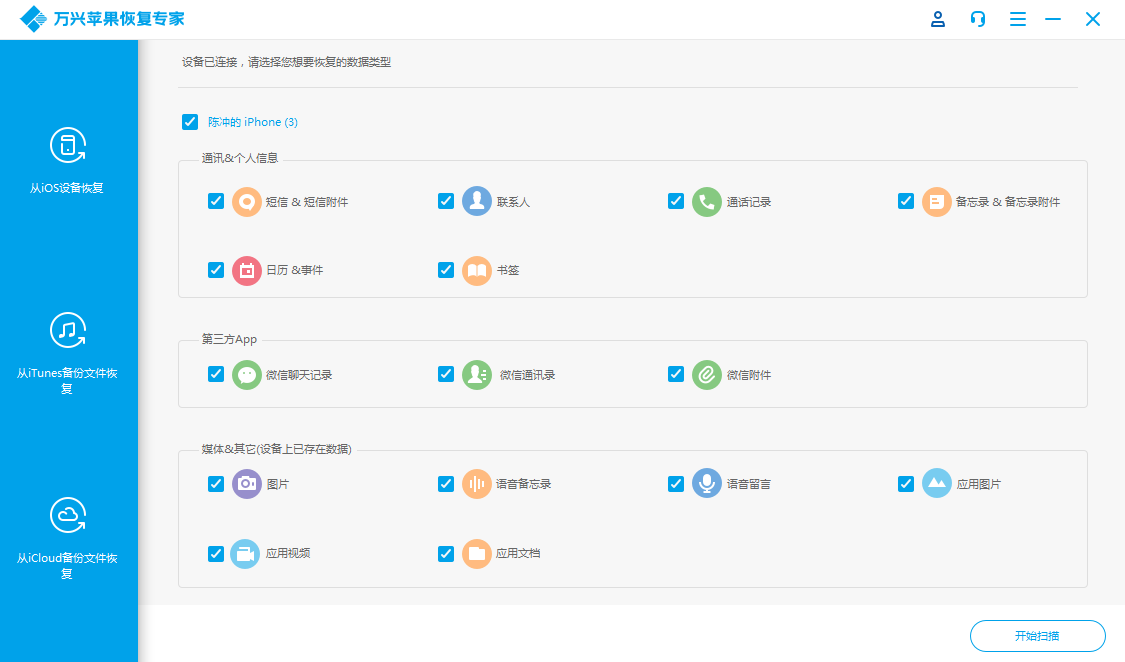
Task: Click the 微信附件 label text
Action: click(x=749, y=375)
